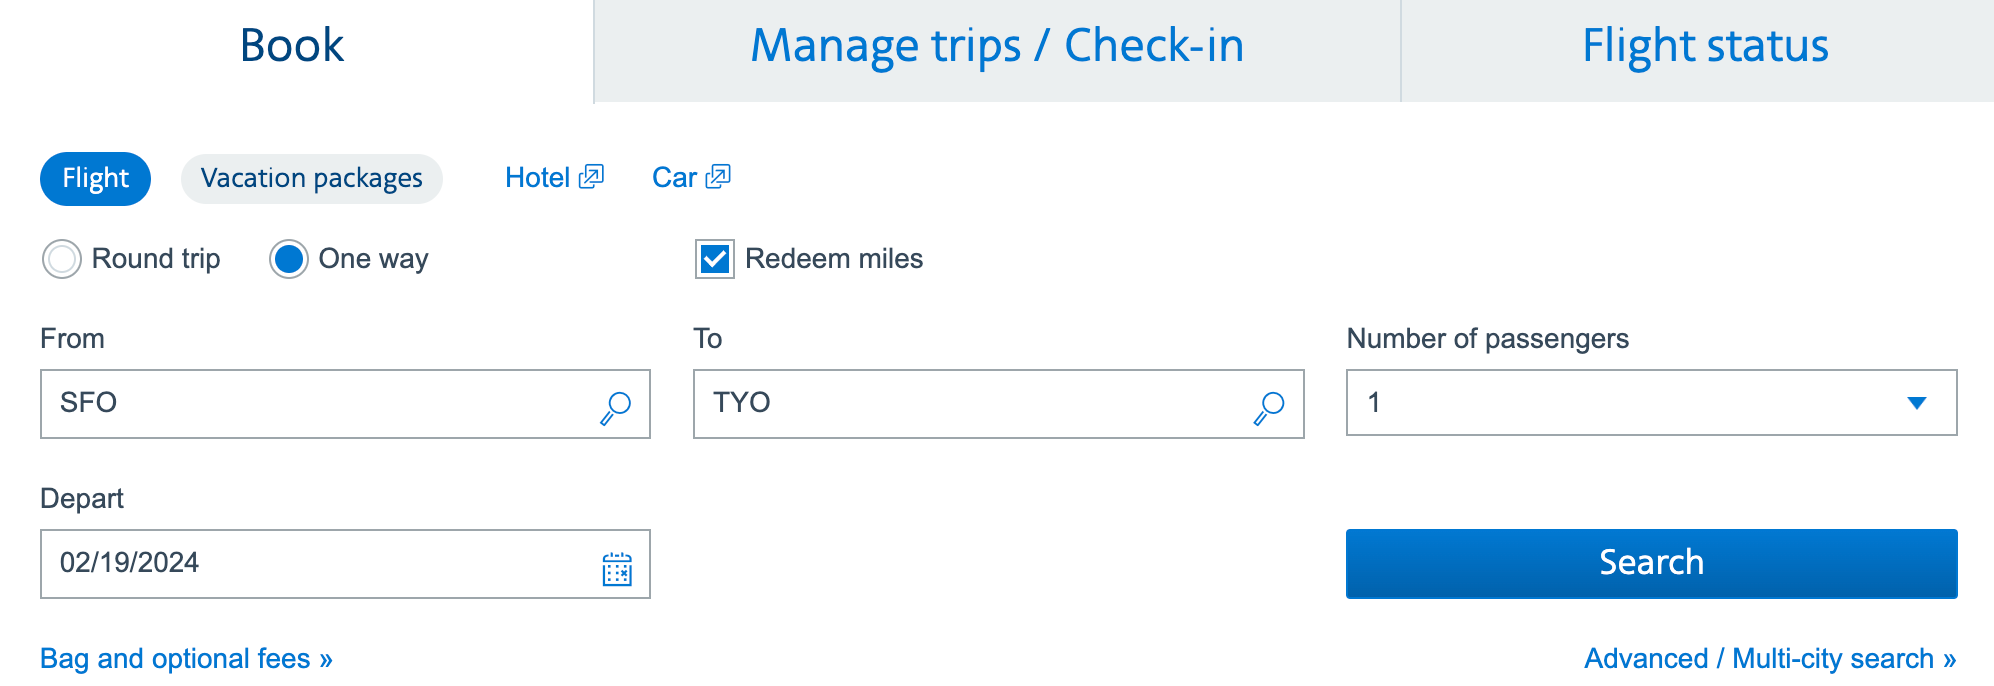Select the Flight booking pill
The width and height of the screenshot is (1994, 686).
(x=95, y=178)
